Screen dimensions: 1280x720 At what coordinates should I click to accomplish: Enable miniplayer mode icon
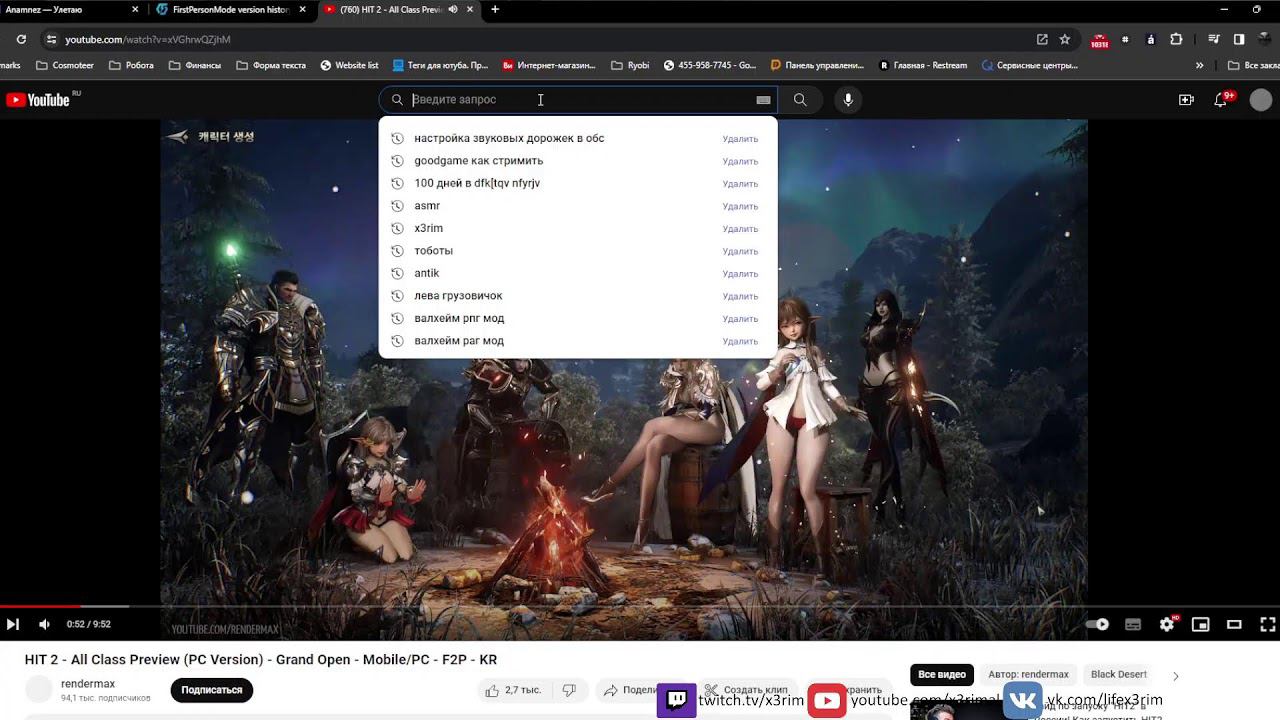(1201, 624)
